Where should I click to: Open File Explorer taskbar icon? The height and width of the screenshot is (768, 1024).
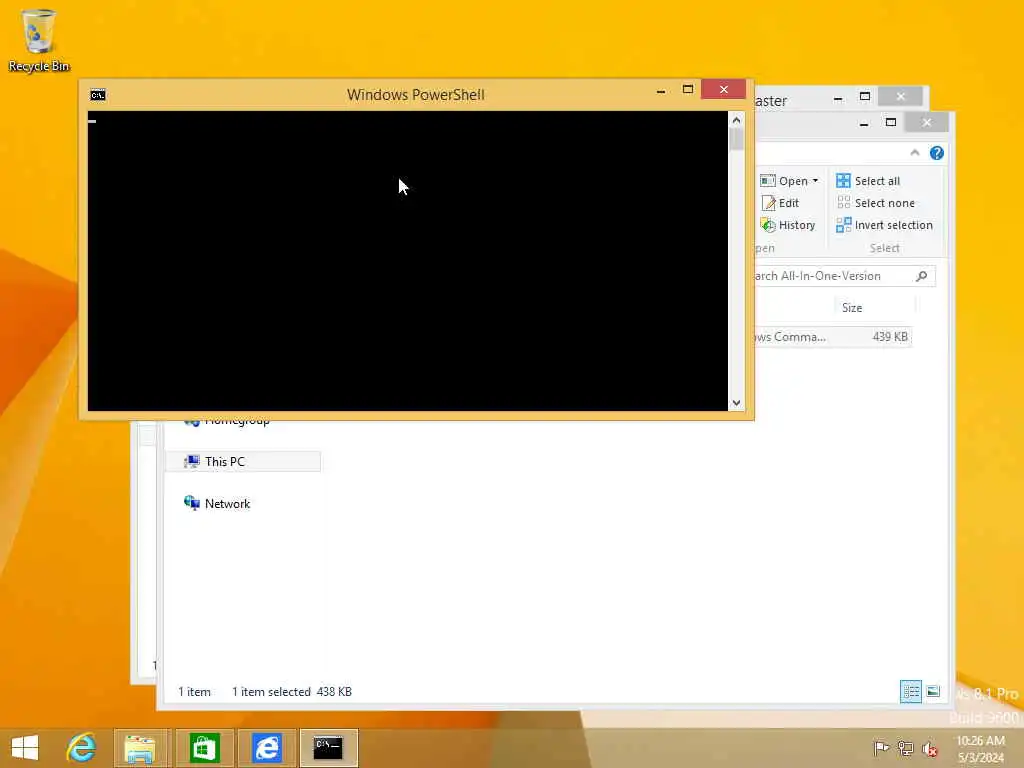point(141,748)
